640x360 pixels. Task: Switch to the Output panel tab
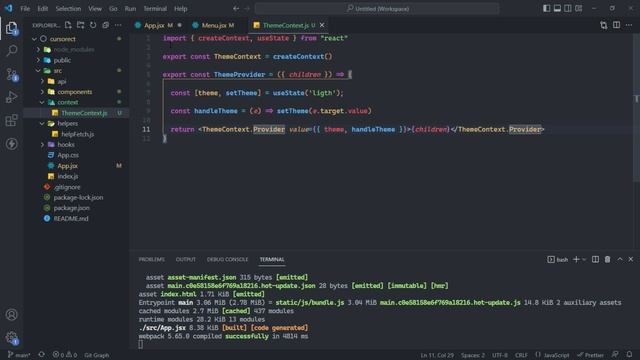pyautogui.click(x=186, y=260)
